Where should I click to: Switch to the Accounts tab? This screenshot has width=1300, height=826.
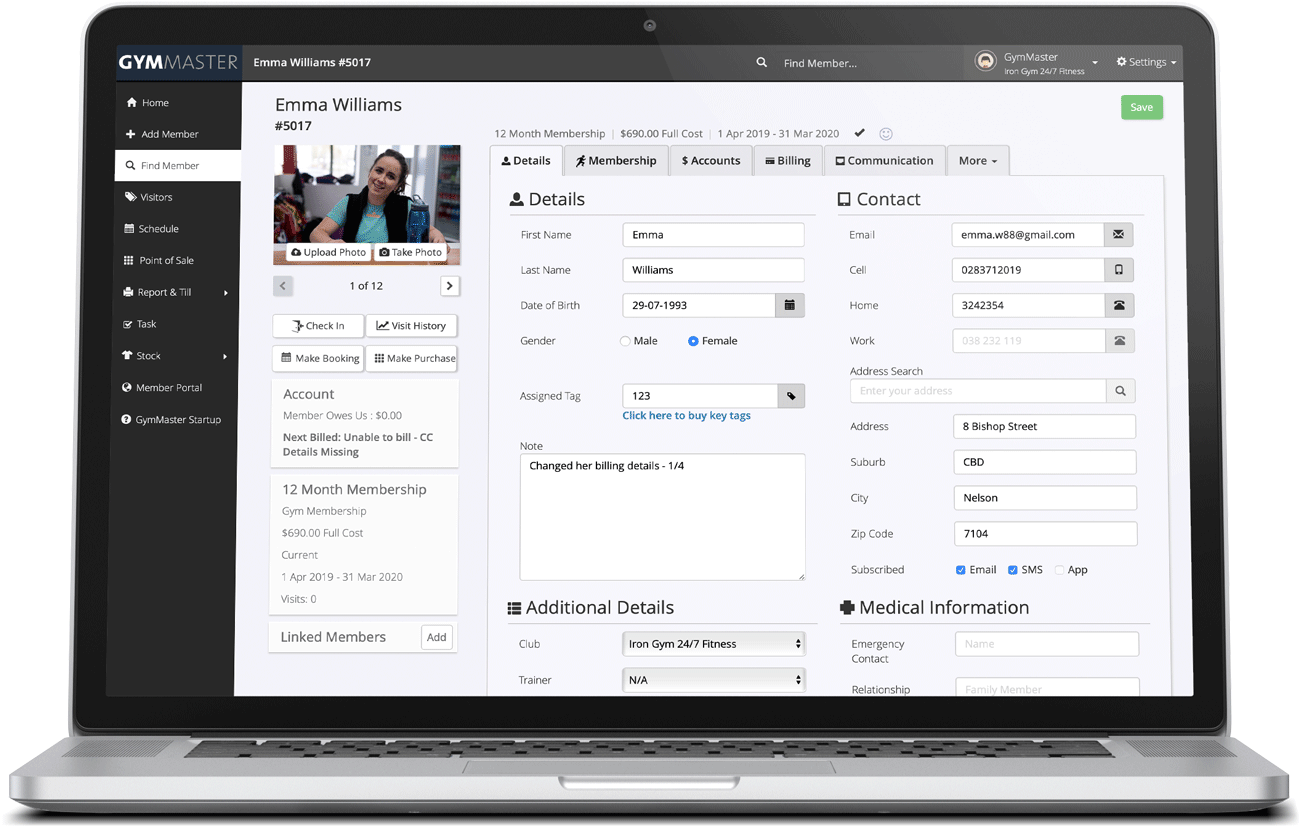pos(711,161)
